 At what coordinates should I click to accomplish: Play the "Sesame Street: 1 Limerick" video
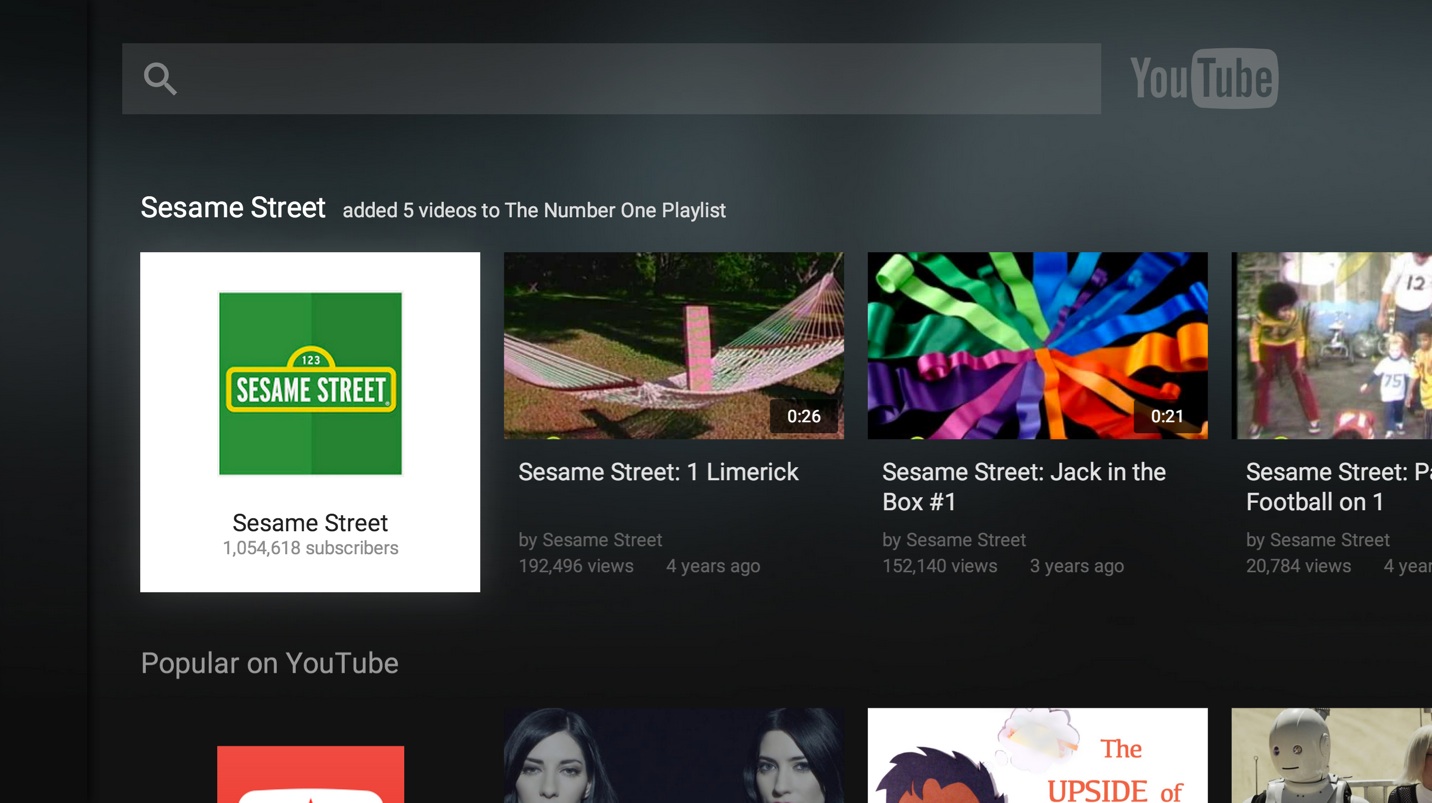673,345
